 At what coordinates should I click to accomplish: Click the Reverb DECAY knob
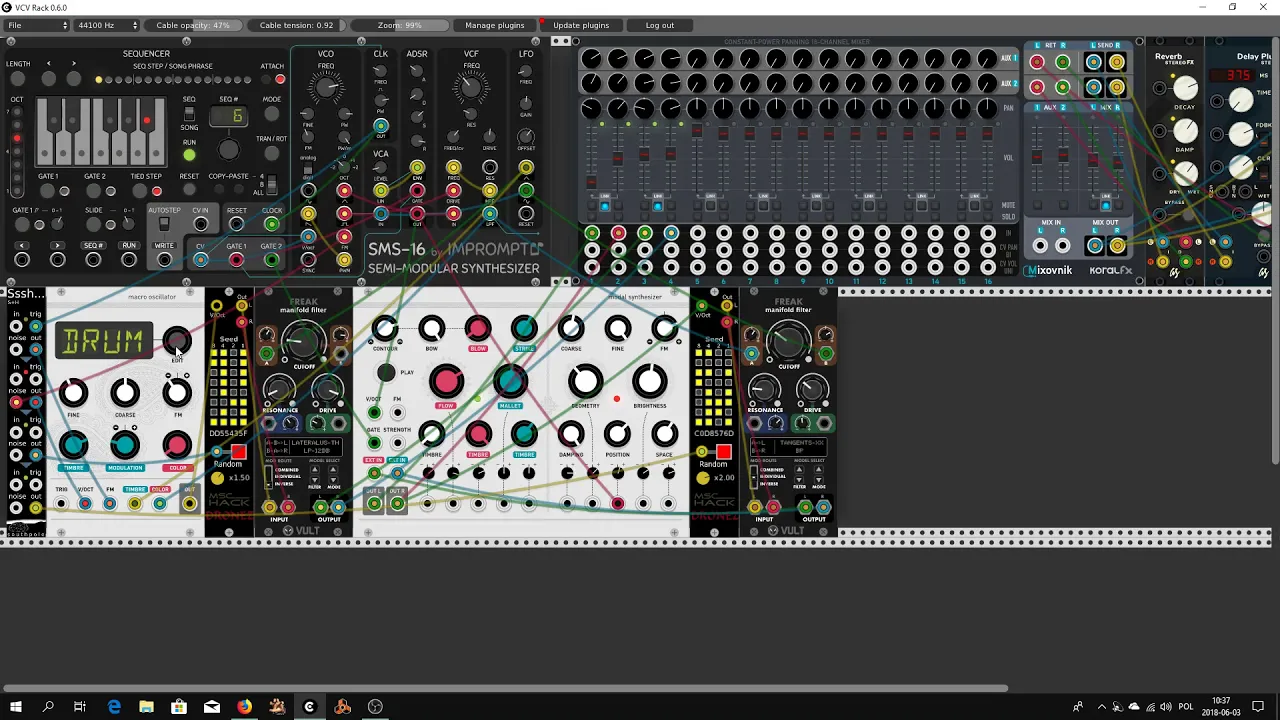pyautogui.click(x=1185, y=89)
